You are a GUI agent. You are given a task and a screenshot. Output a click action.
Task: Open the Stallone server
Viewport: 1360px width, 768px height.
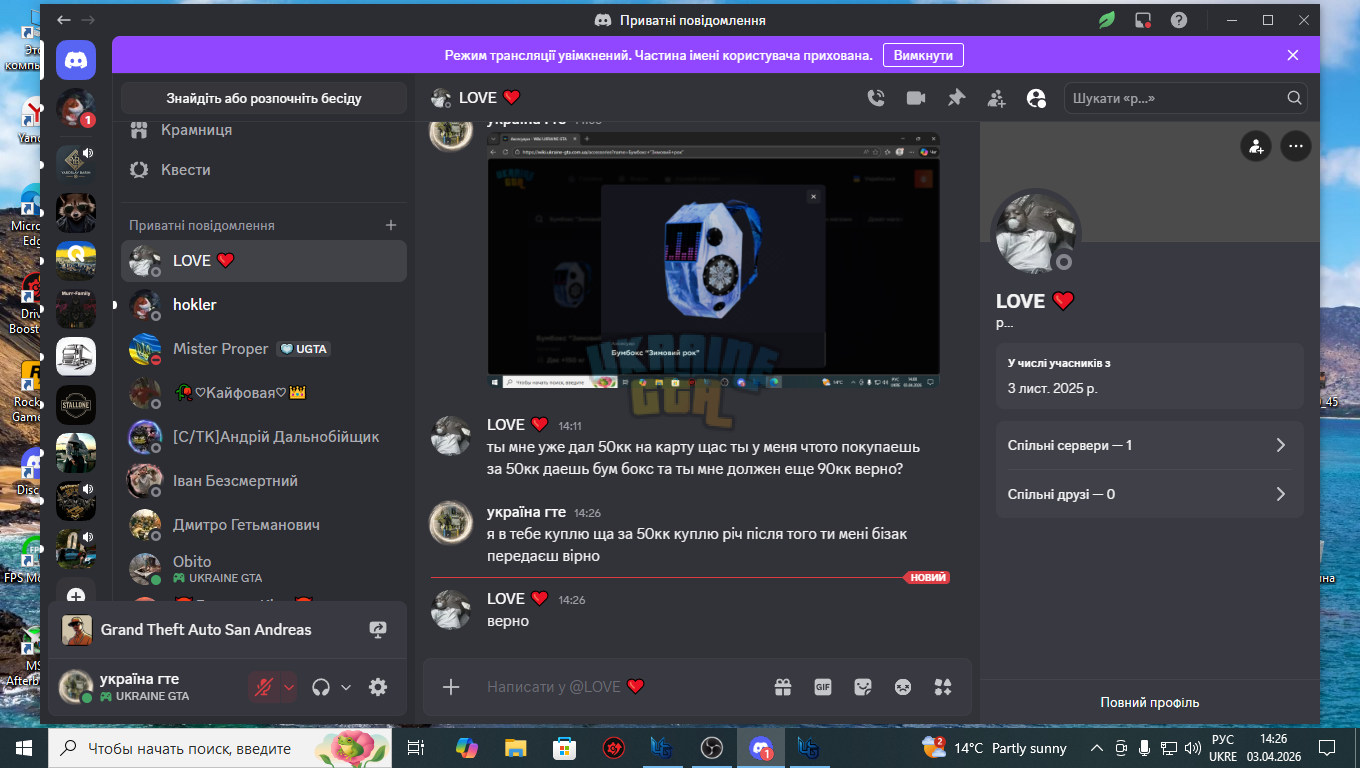(x=76, y=405)
